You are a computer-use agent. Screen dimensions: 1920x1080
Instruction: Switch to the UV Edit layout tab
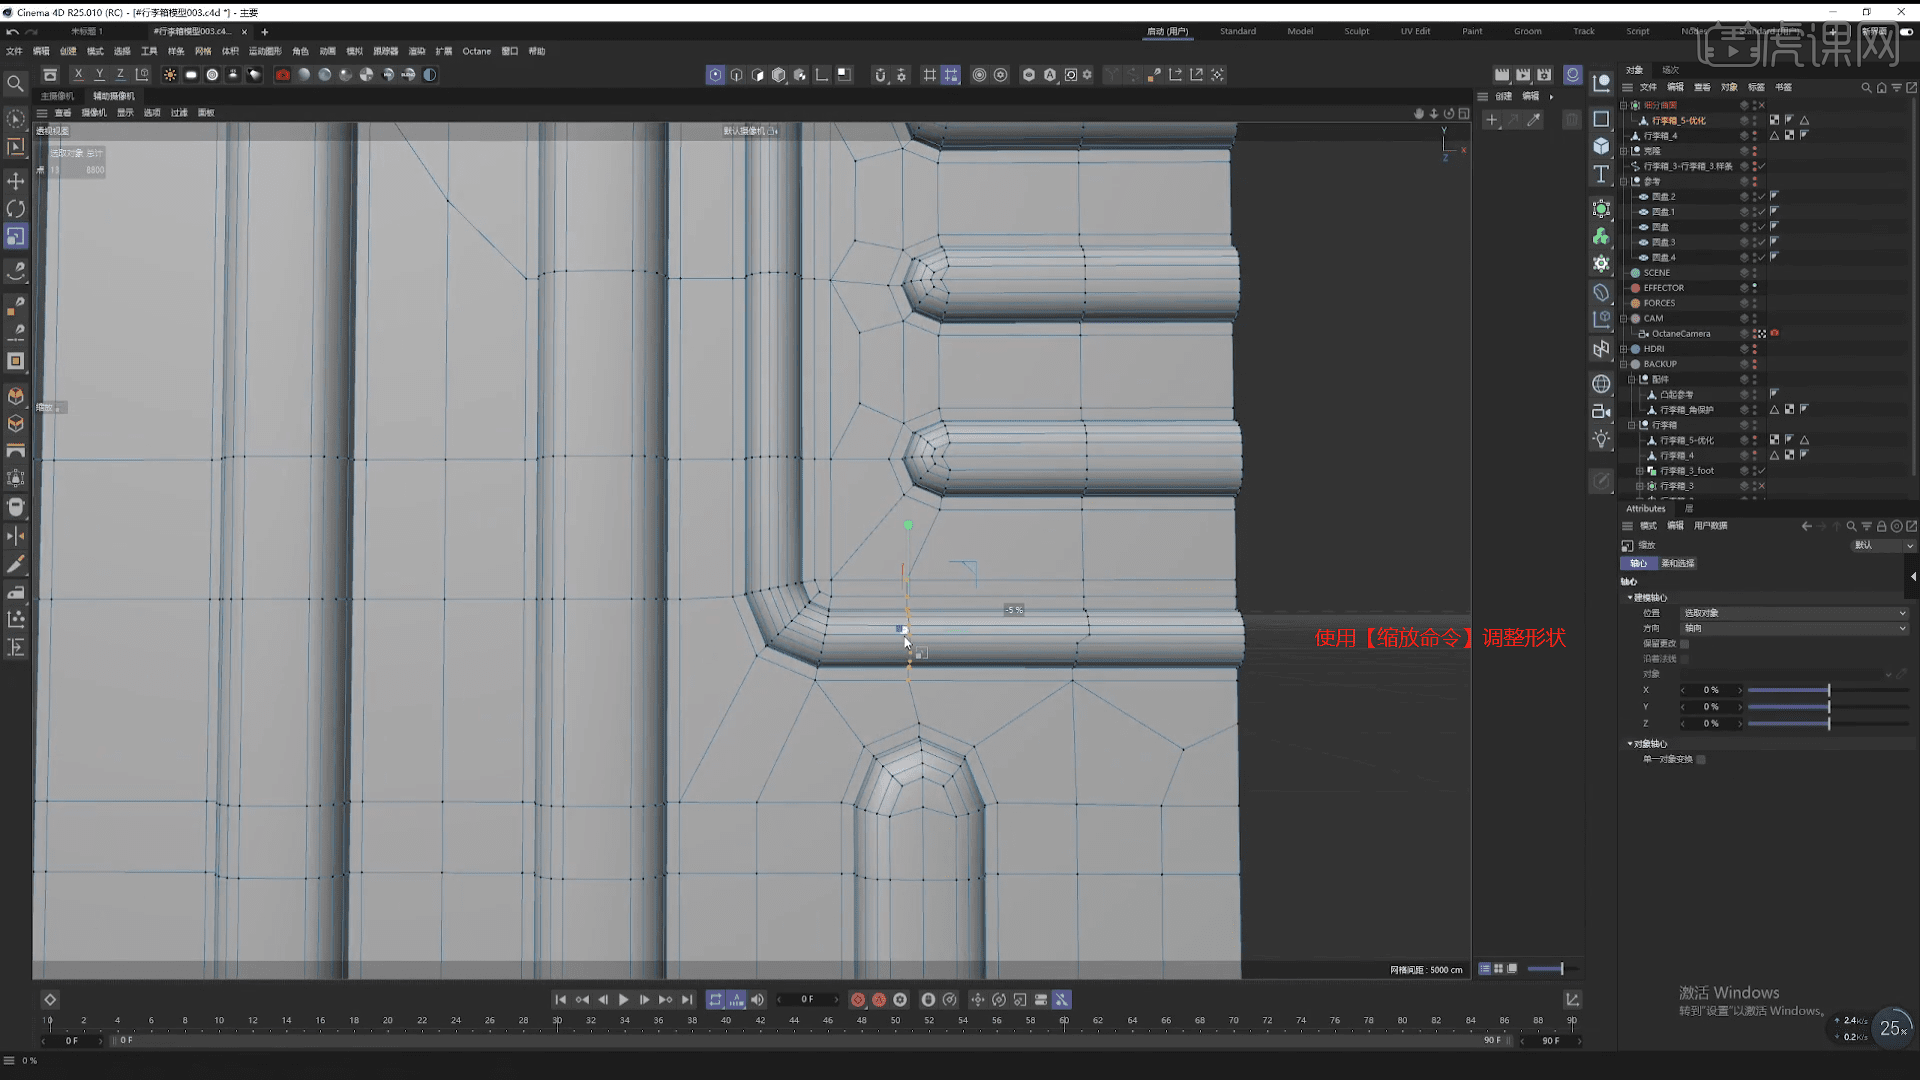[1415, 31]
